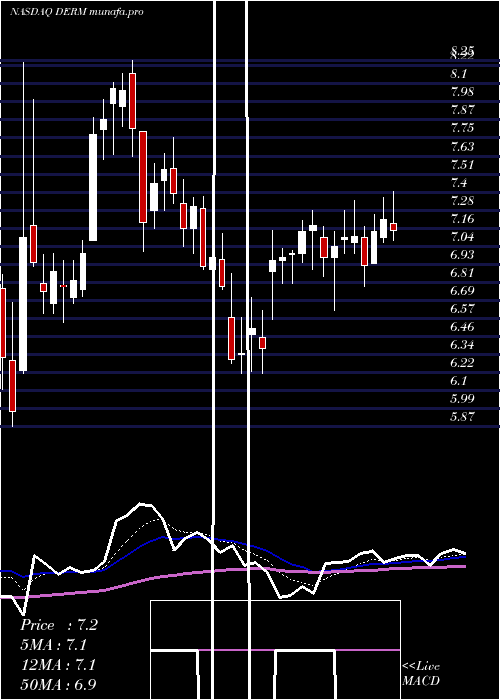Click the 6.81 price axis label

click(462, 273)
